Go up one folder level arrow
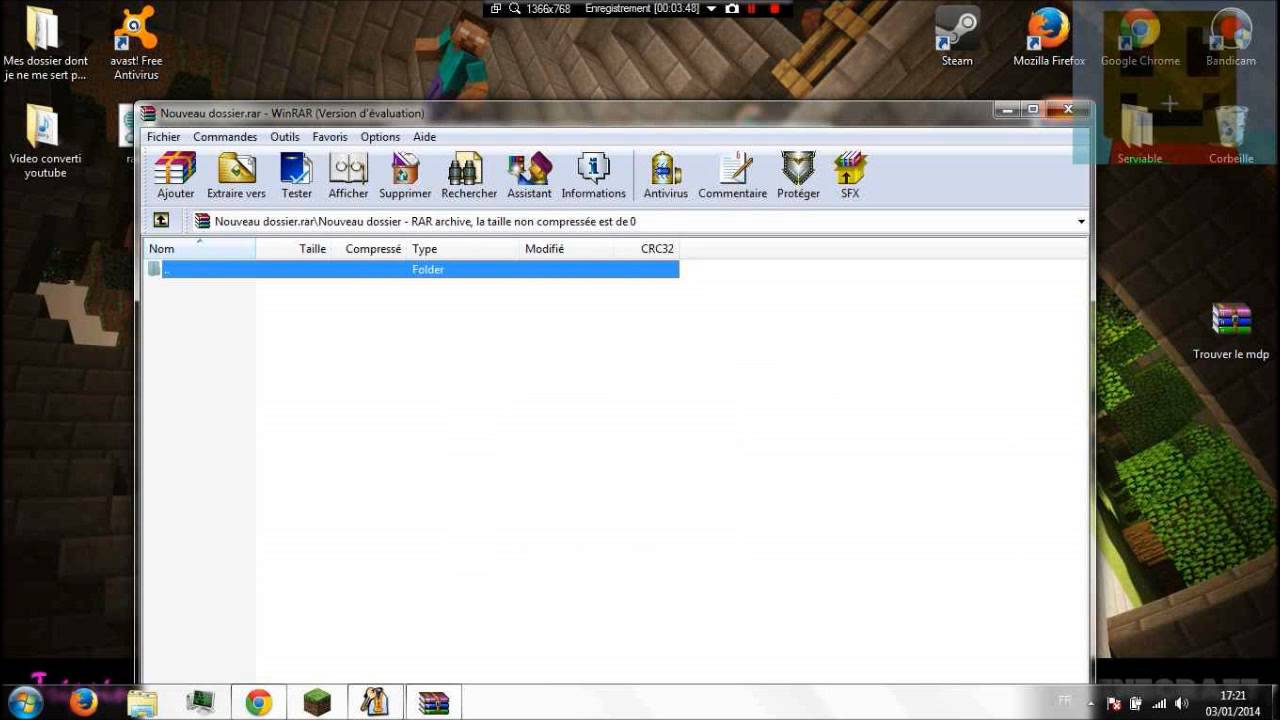 [x=161, y=221]
